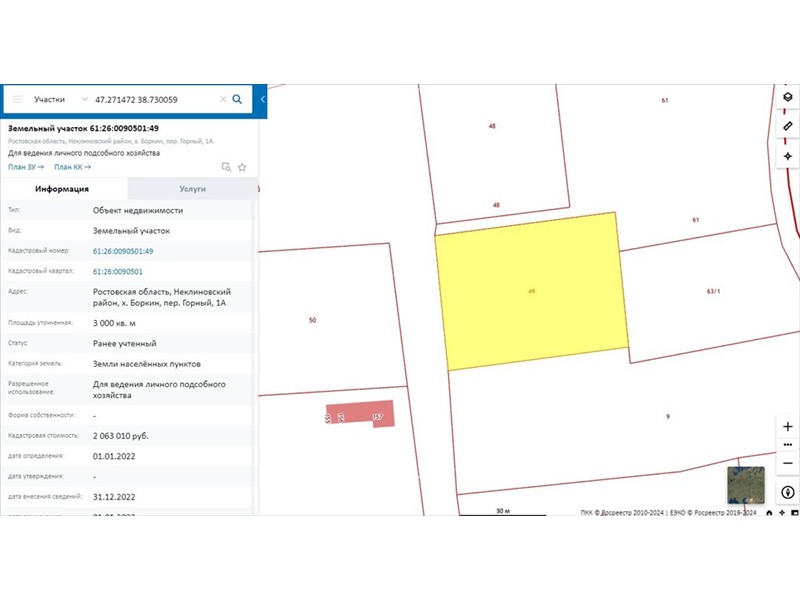The height and width of the screenshot is (600, 800).
Task: Zoom in the map with plus
Action: point(787,426)
